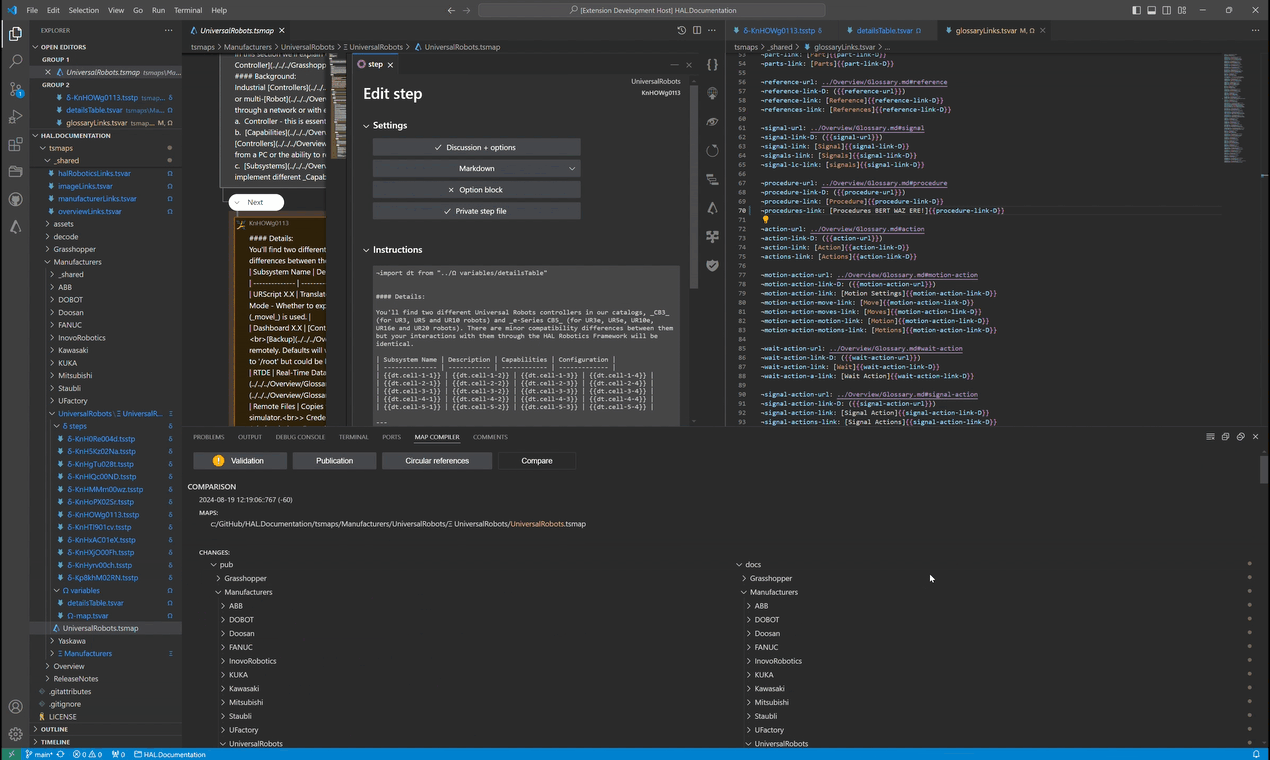Close the bottom panel
This screenshot has width=1270, height=760.
coord(1255,437)
